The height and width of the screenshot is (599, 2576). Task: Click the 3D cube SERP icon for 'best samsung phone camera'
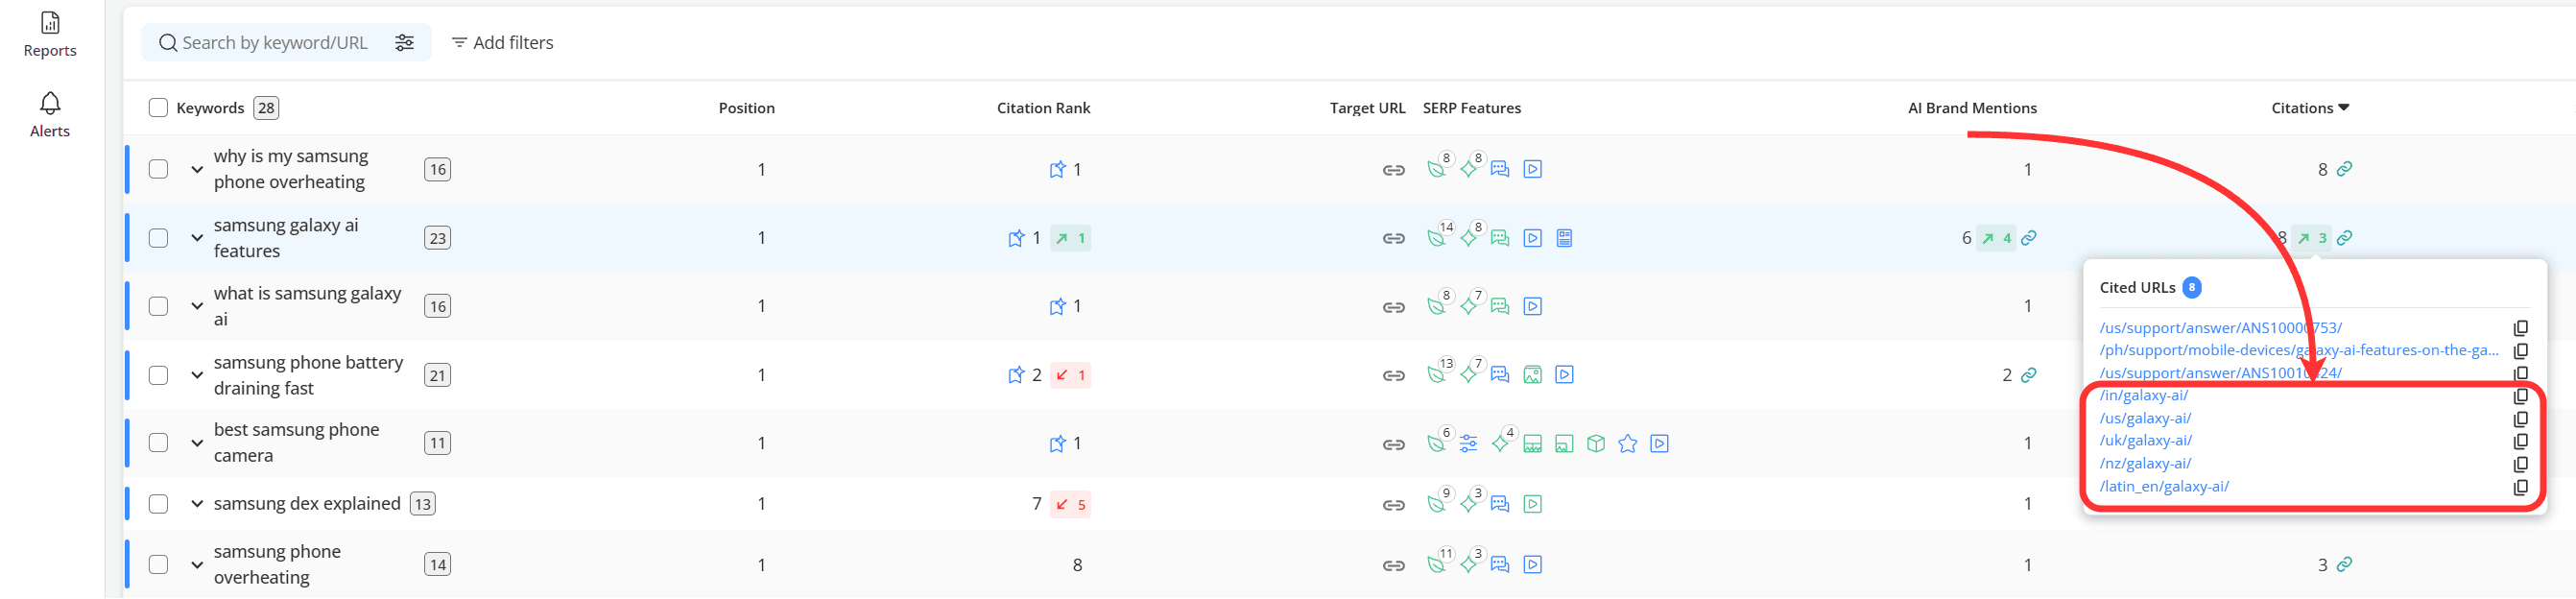click(1596, 443)
